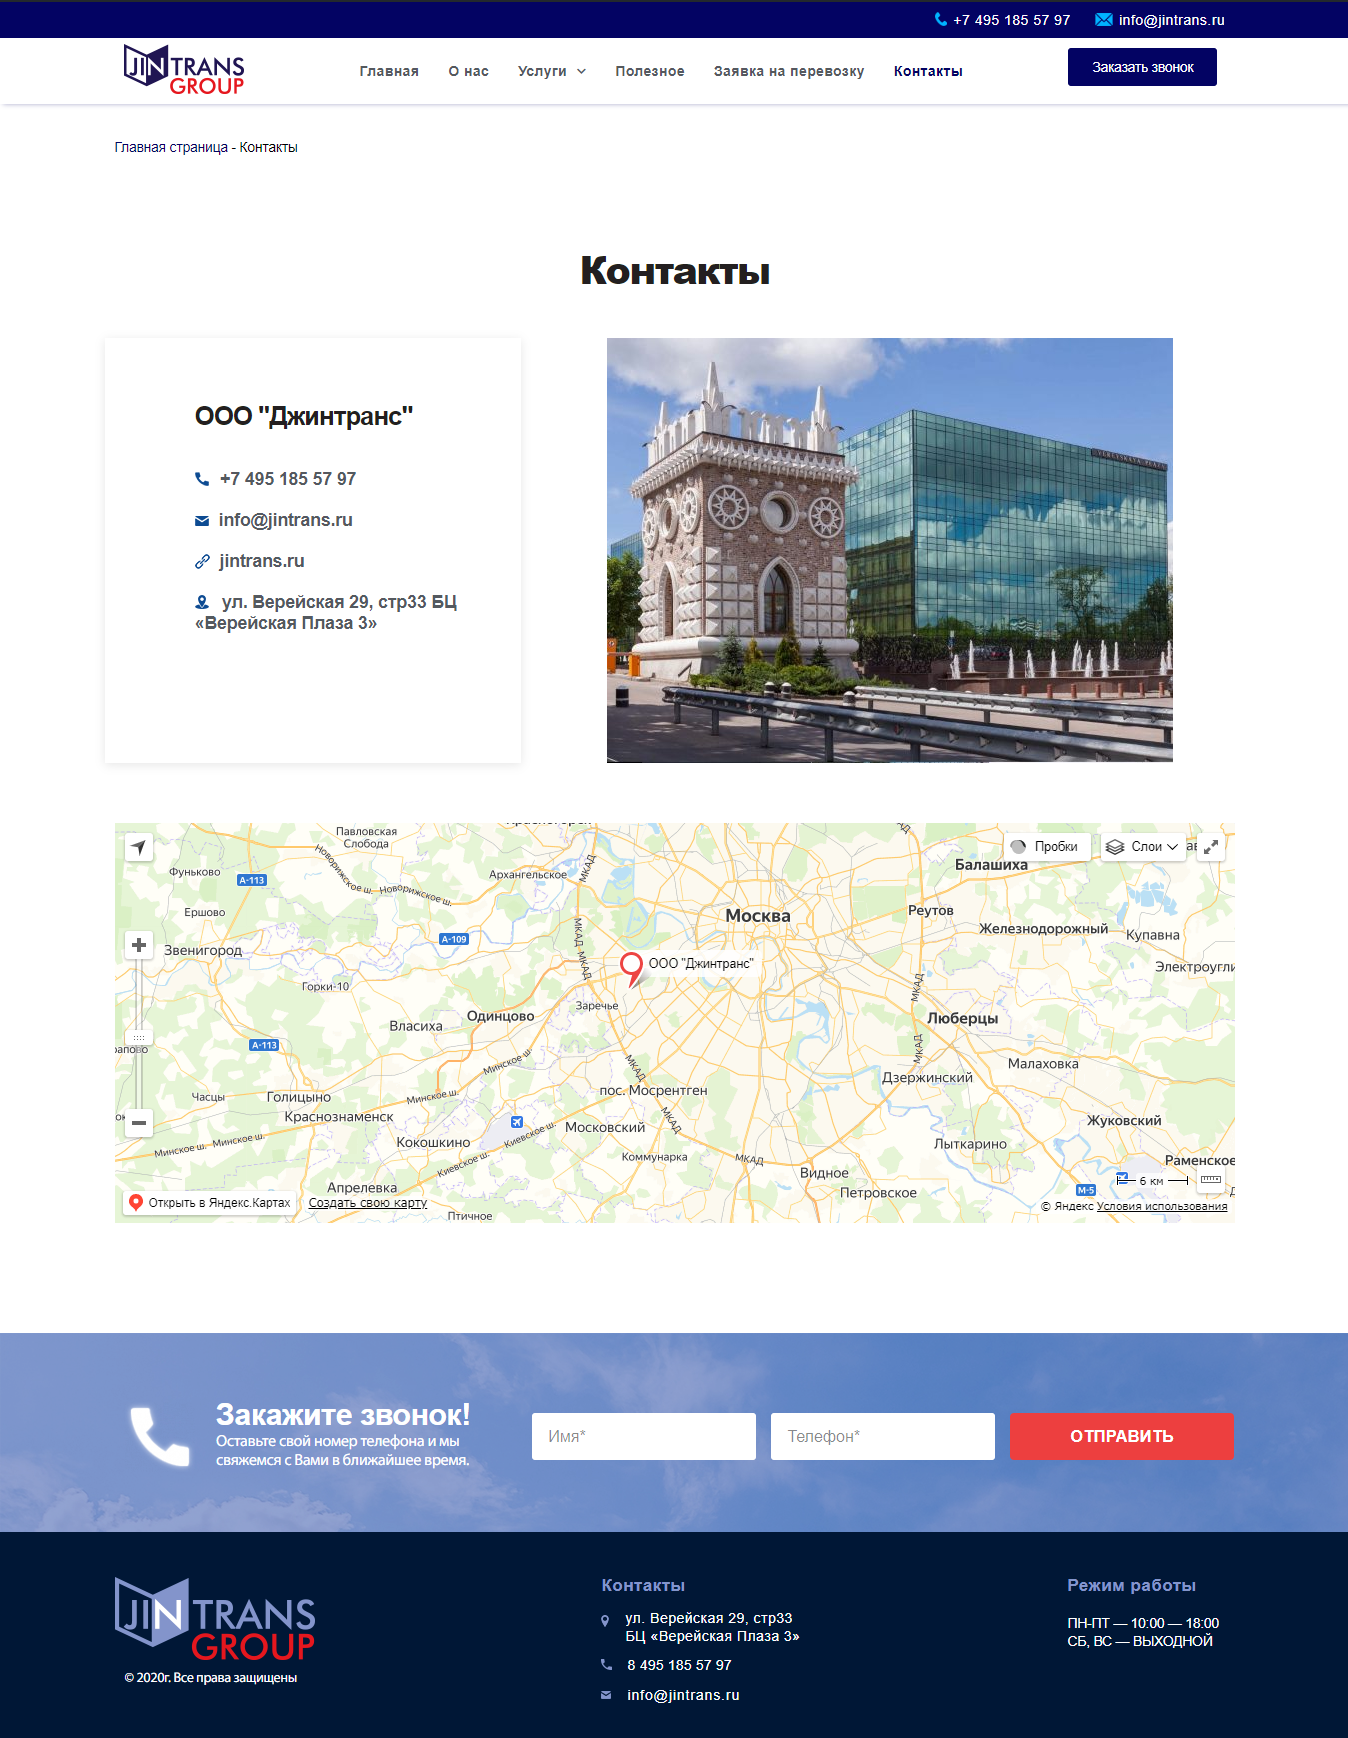Click top bar info@jintrans.ru email
This screenshot has height=1738, width=1348.
click(1171, 20)
